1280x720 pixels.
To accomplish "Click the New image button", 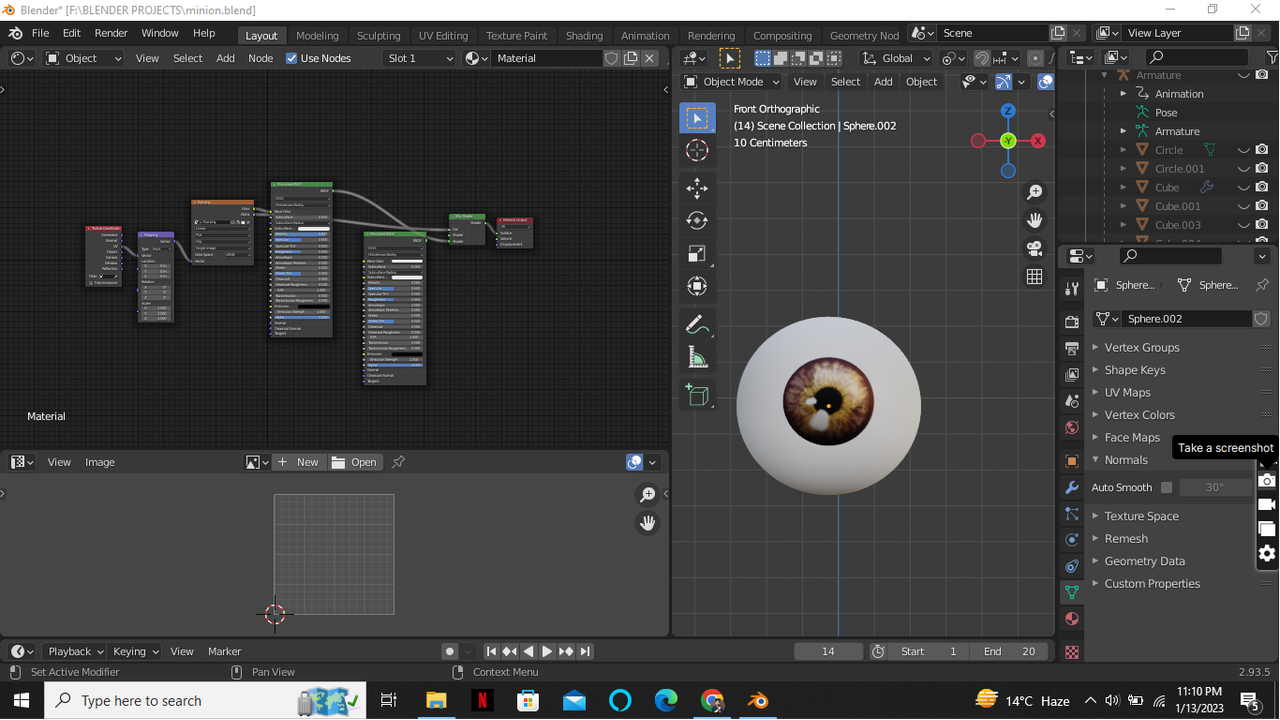I will point(299,462).
